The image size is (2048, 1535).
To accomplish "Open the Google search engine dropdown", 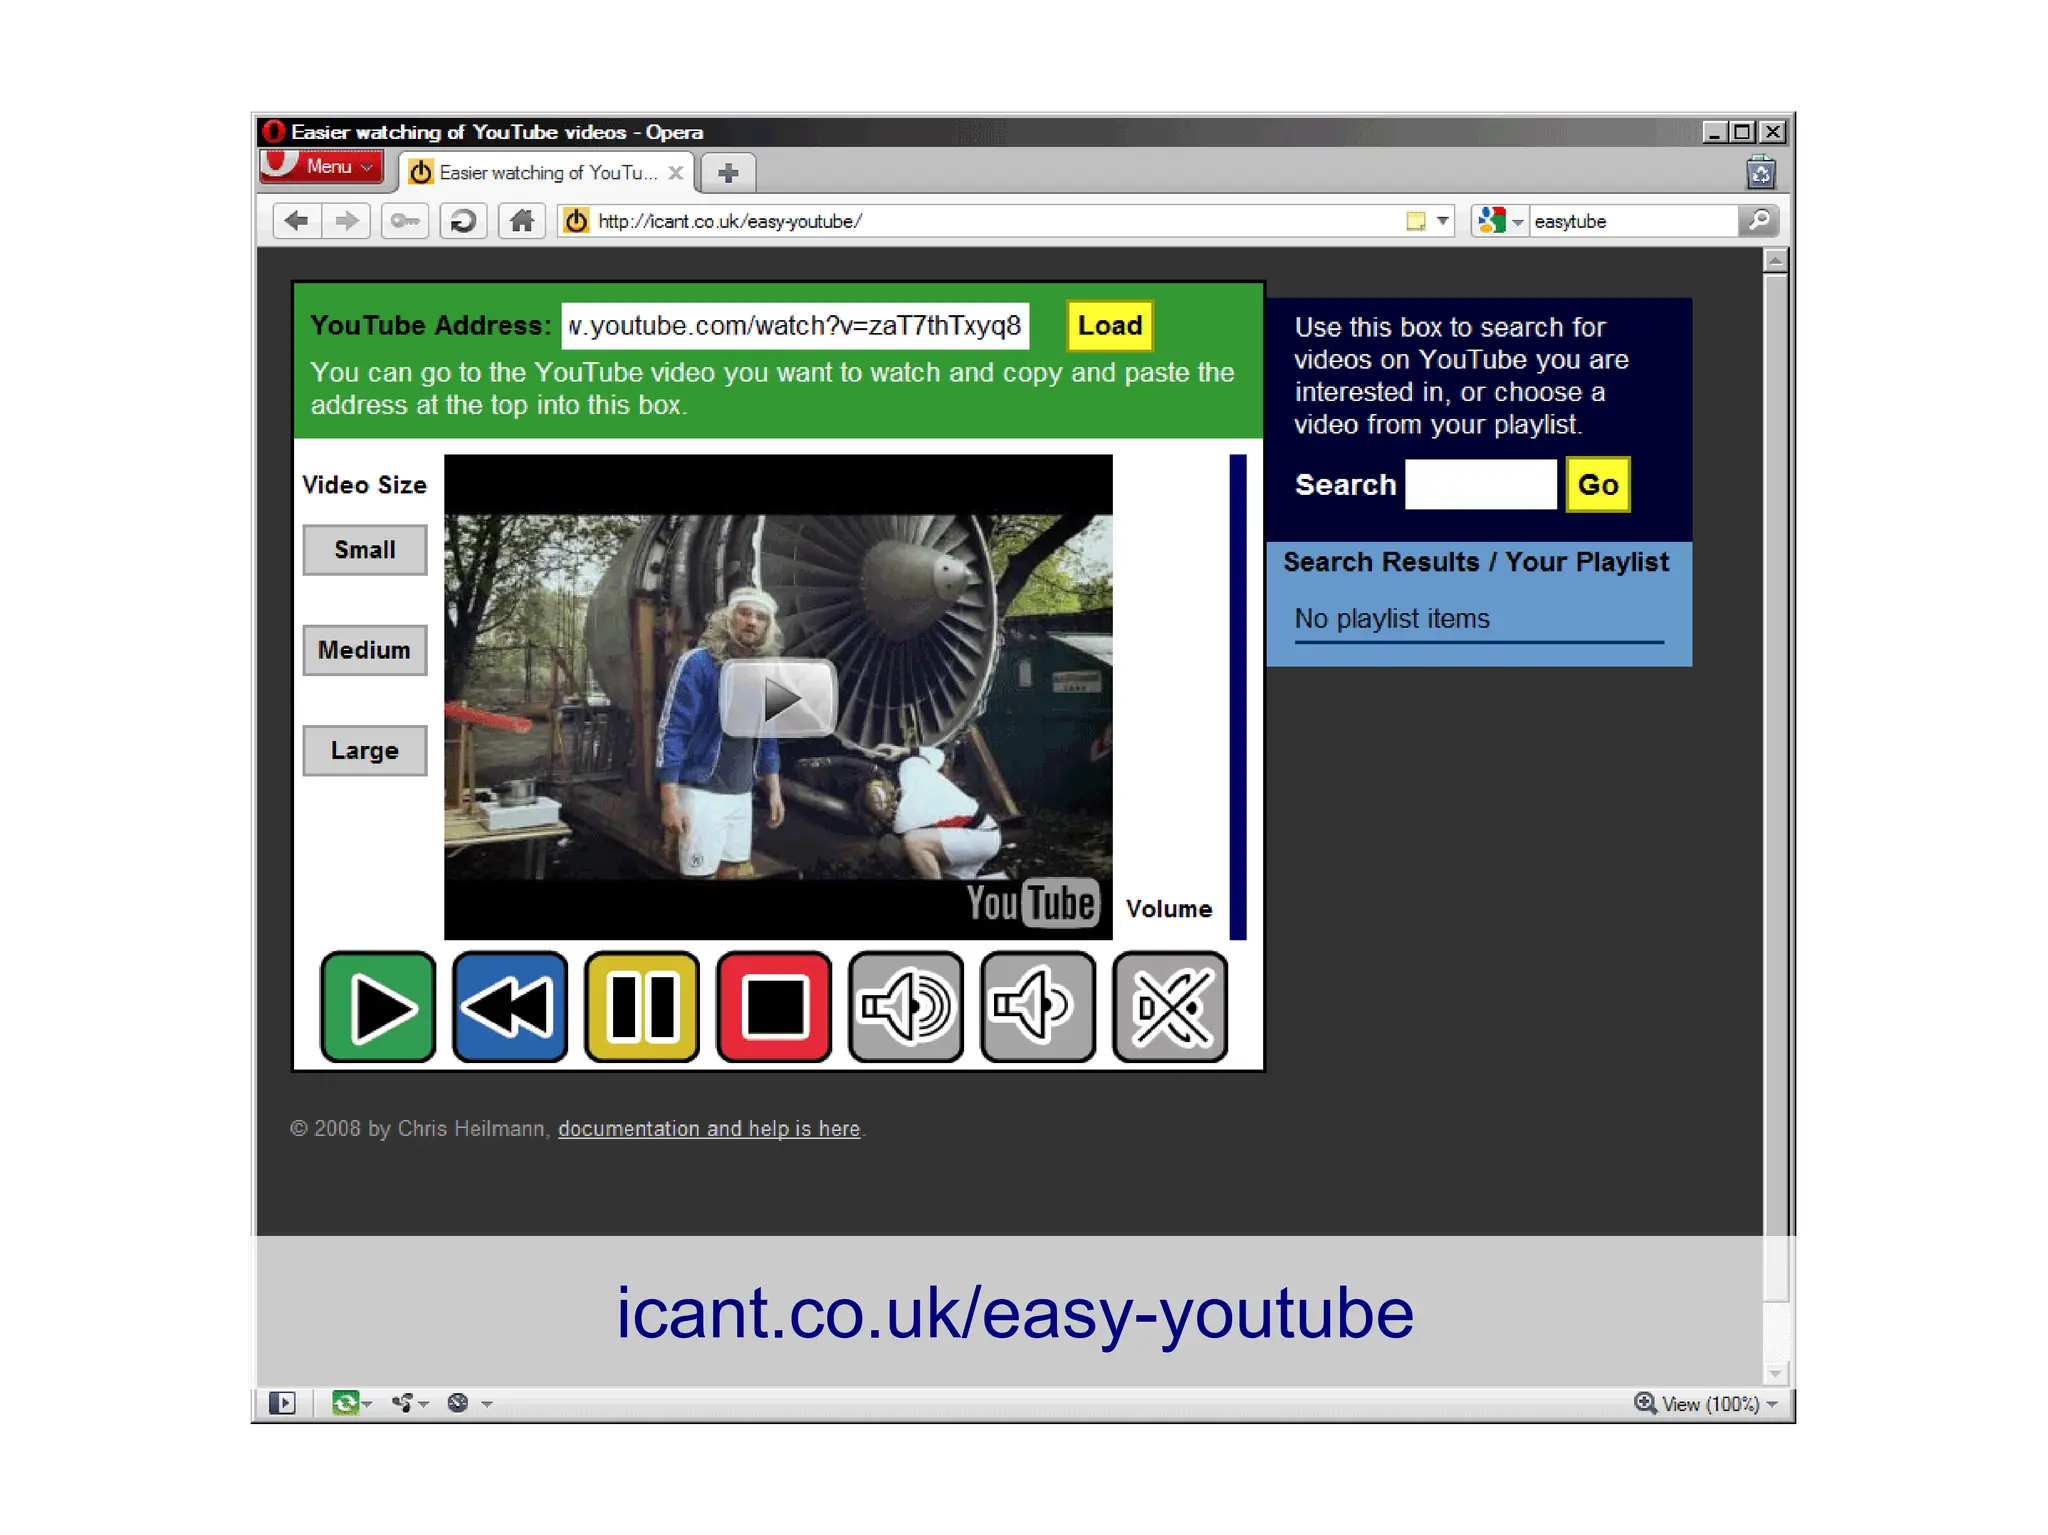I will click(1500, 221).
